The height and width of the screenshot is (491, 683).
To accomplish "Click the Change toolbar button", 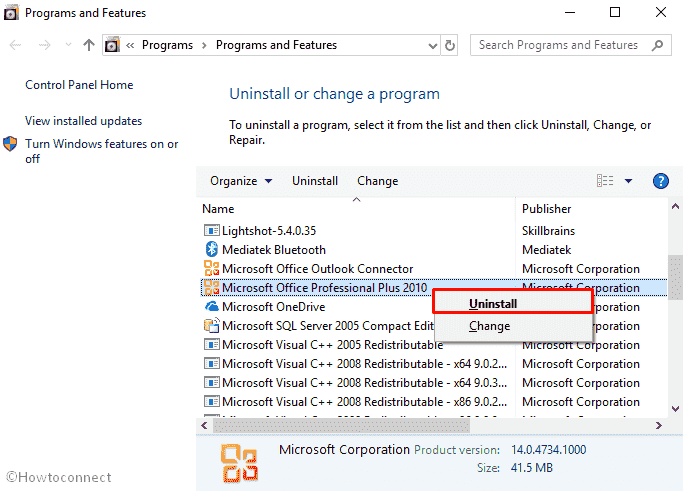I will [377, 181].
